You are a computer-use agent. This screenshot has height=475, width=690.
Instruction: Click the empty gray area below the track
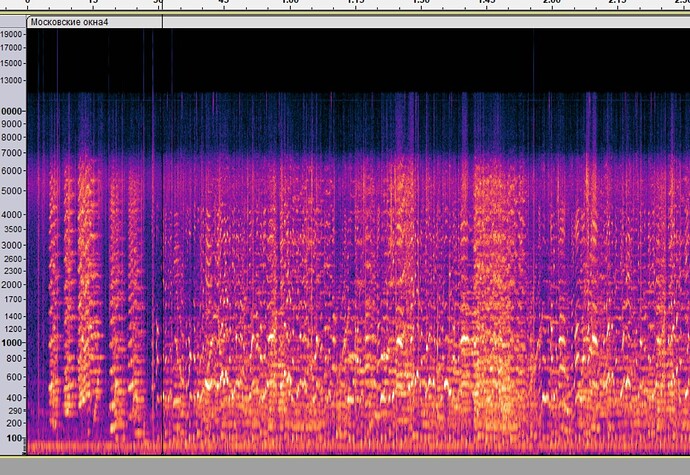pyautogui.click(x=350, y=467)
